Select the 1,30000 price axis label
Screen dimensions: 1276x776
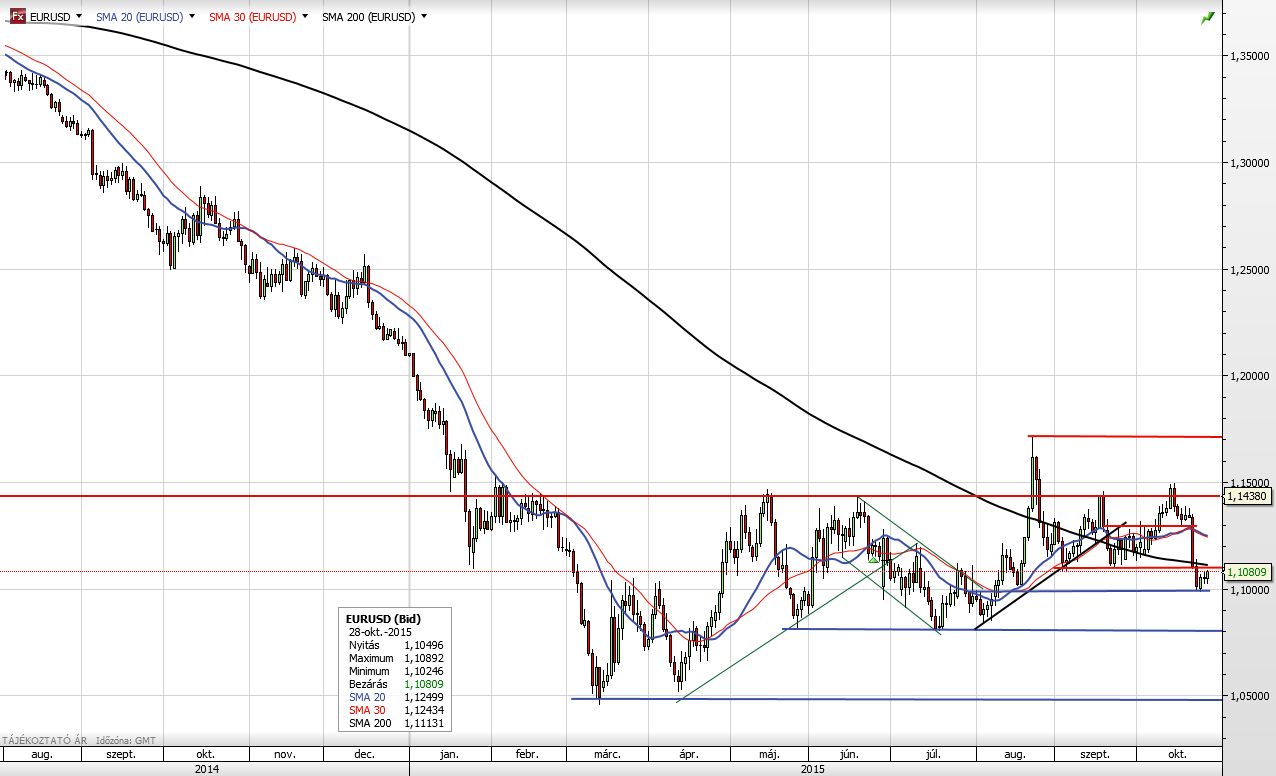(1249, 162)
